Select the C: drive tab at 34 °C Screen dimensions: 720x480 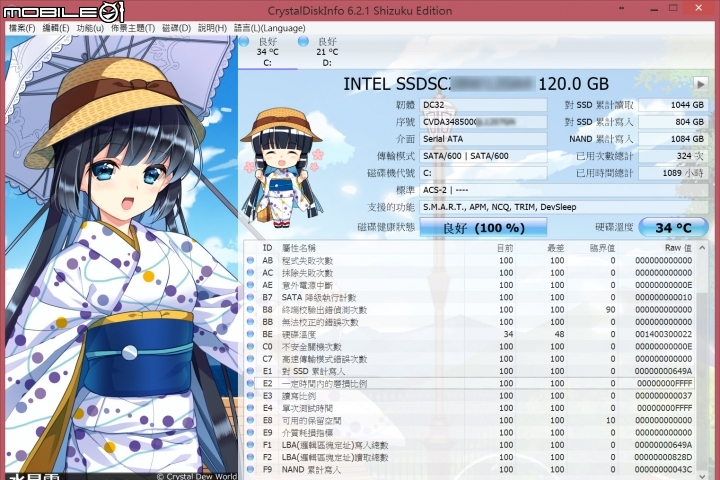[267, 52]
